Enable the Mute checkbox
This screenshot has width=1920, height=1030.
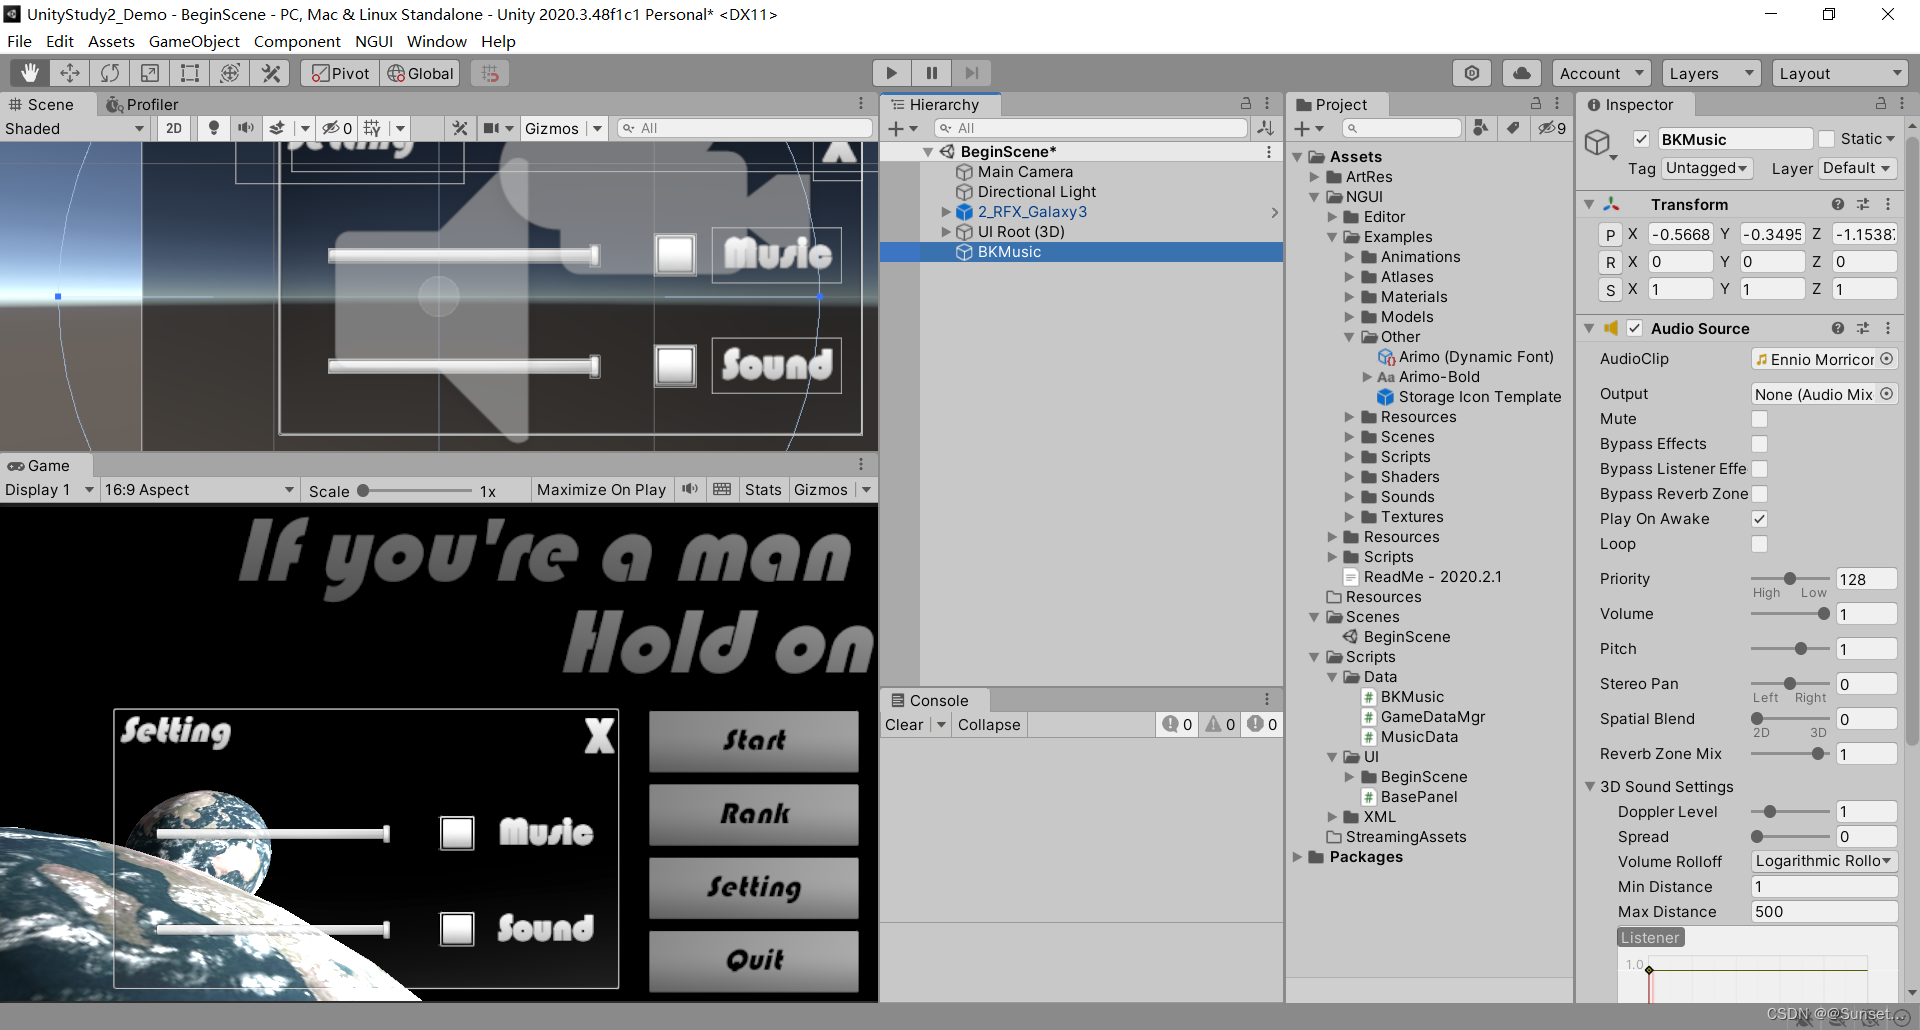pos(1759,419)
